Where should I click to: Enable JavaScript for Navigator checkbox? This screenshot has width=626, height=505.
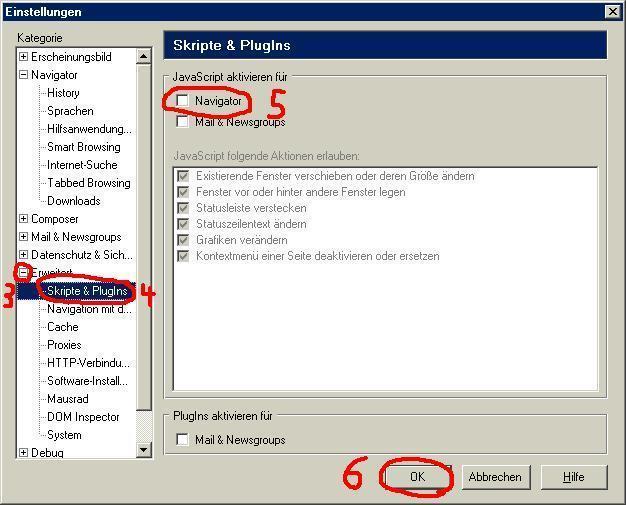tap(182, 101)
